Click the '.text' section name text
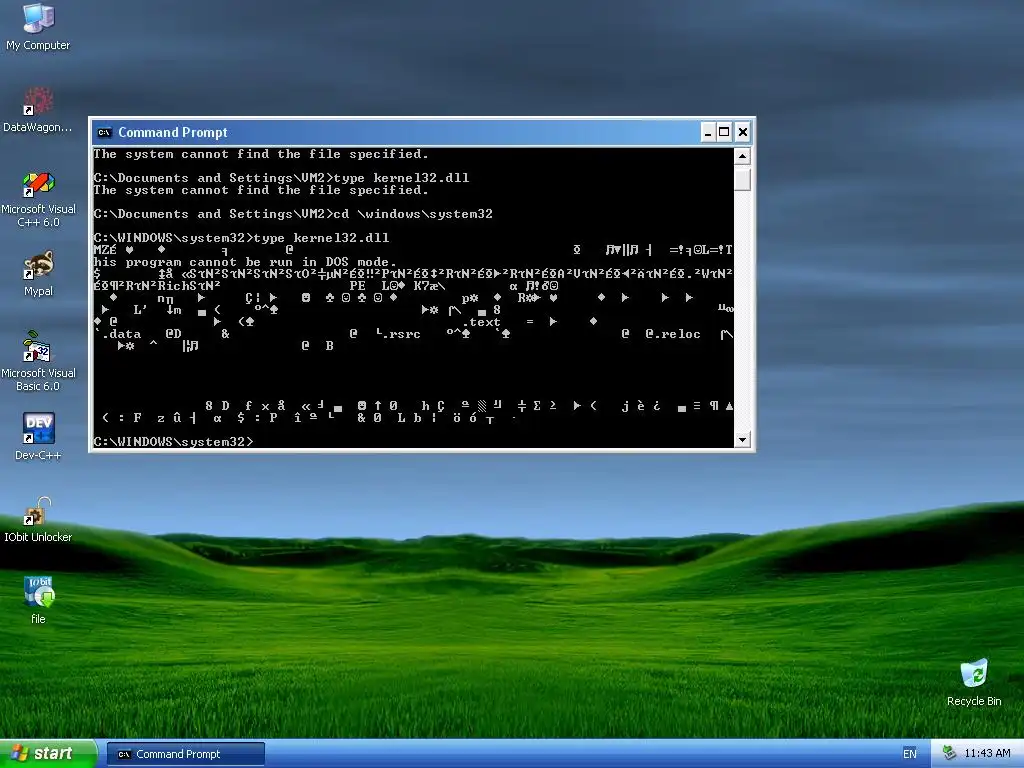The height and width of the screenshot is (768, 1024). 481,322
